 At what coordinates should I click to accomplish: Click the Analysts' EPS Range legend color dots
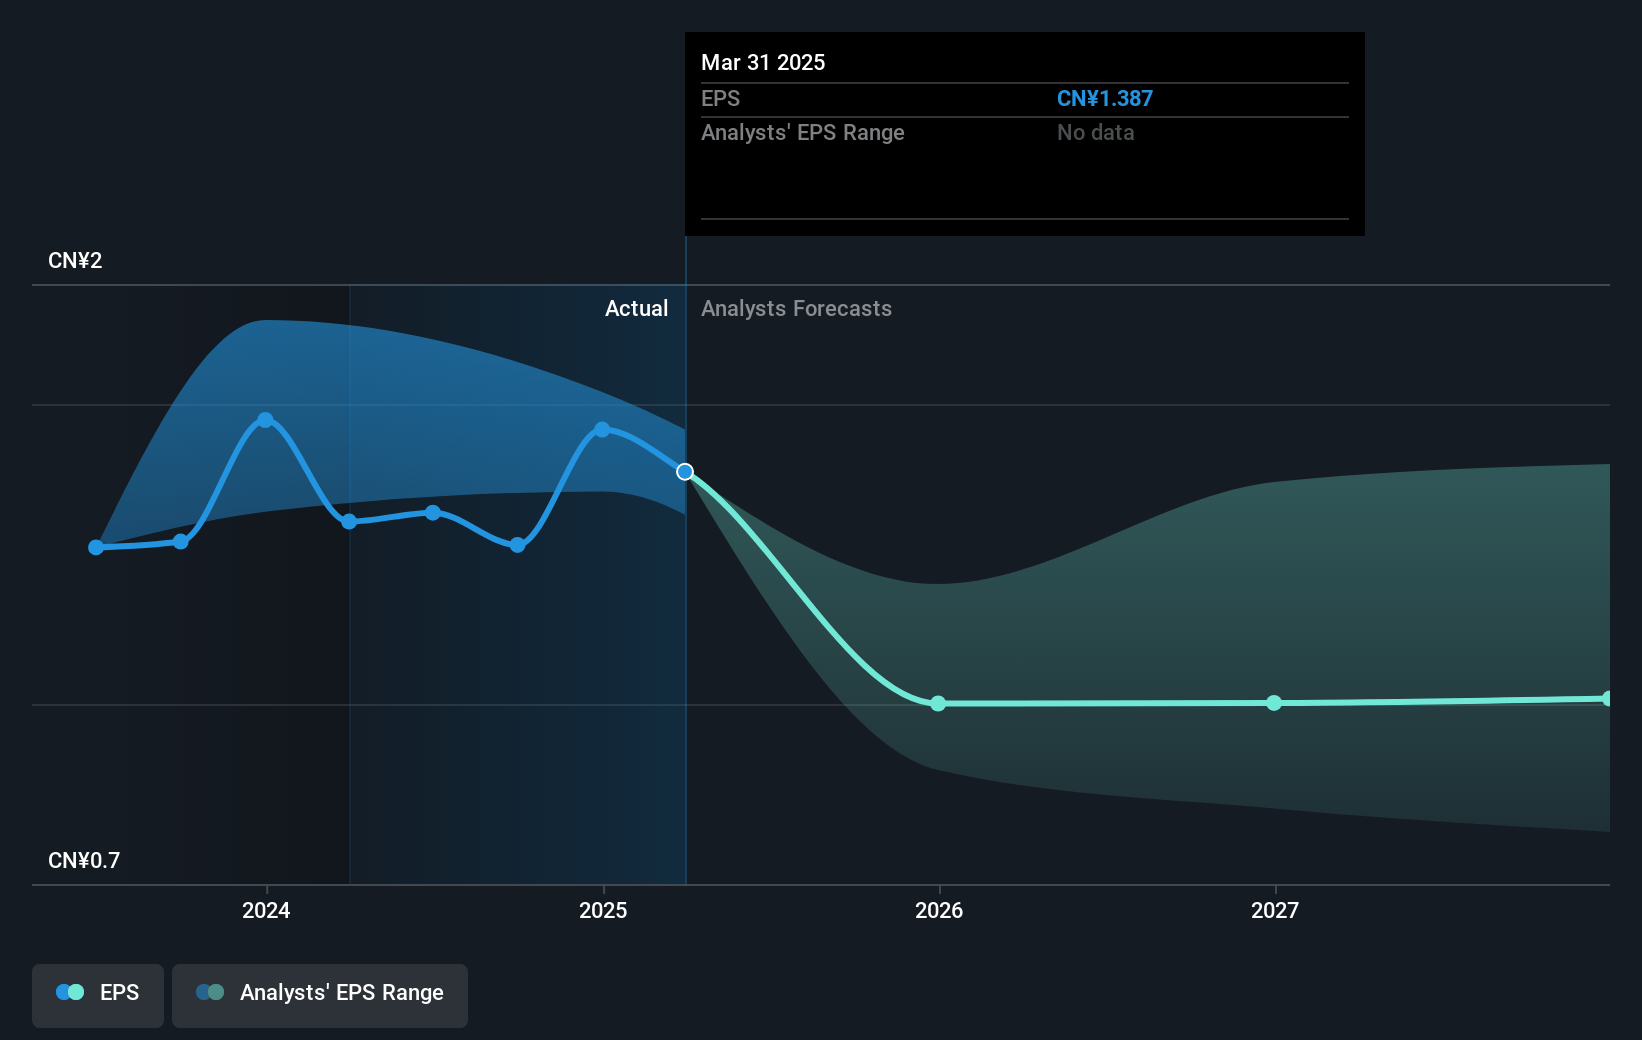point(210,992)
